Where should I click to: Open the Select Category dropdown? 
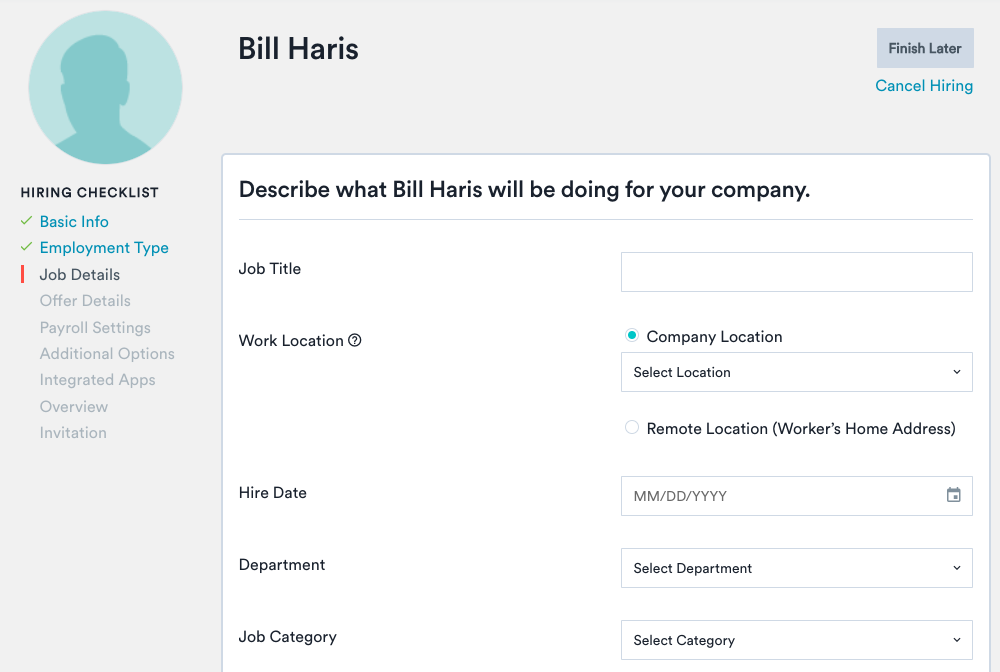click(796, 639)
